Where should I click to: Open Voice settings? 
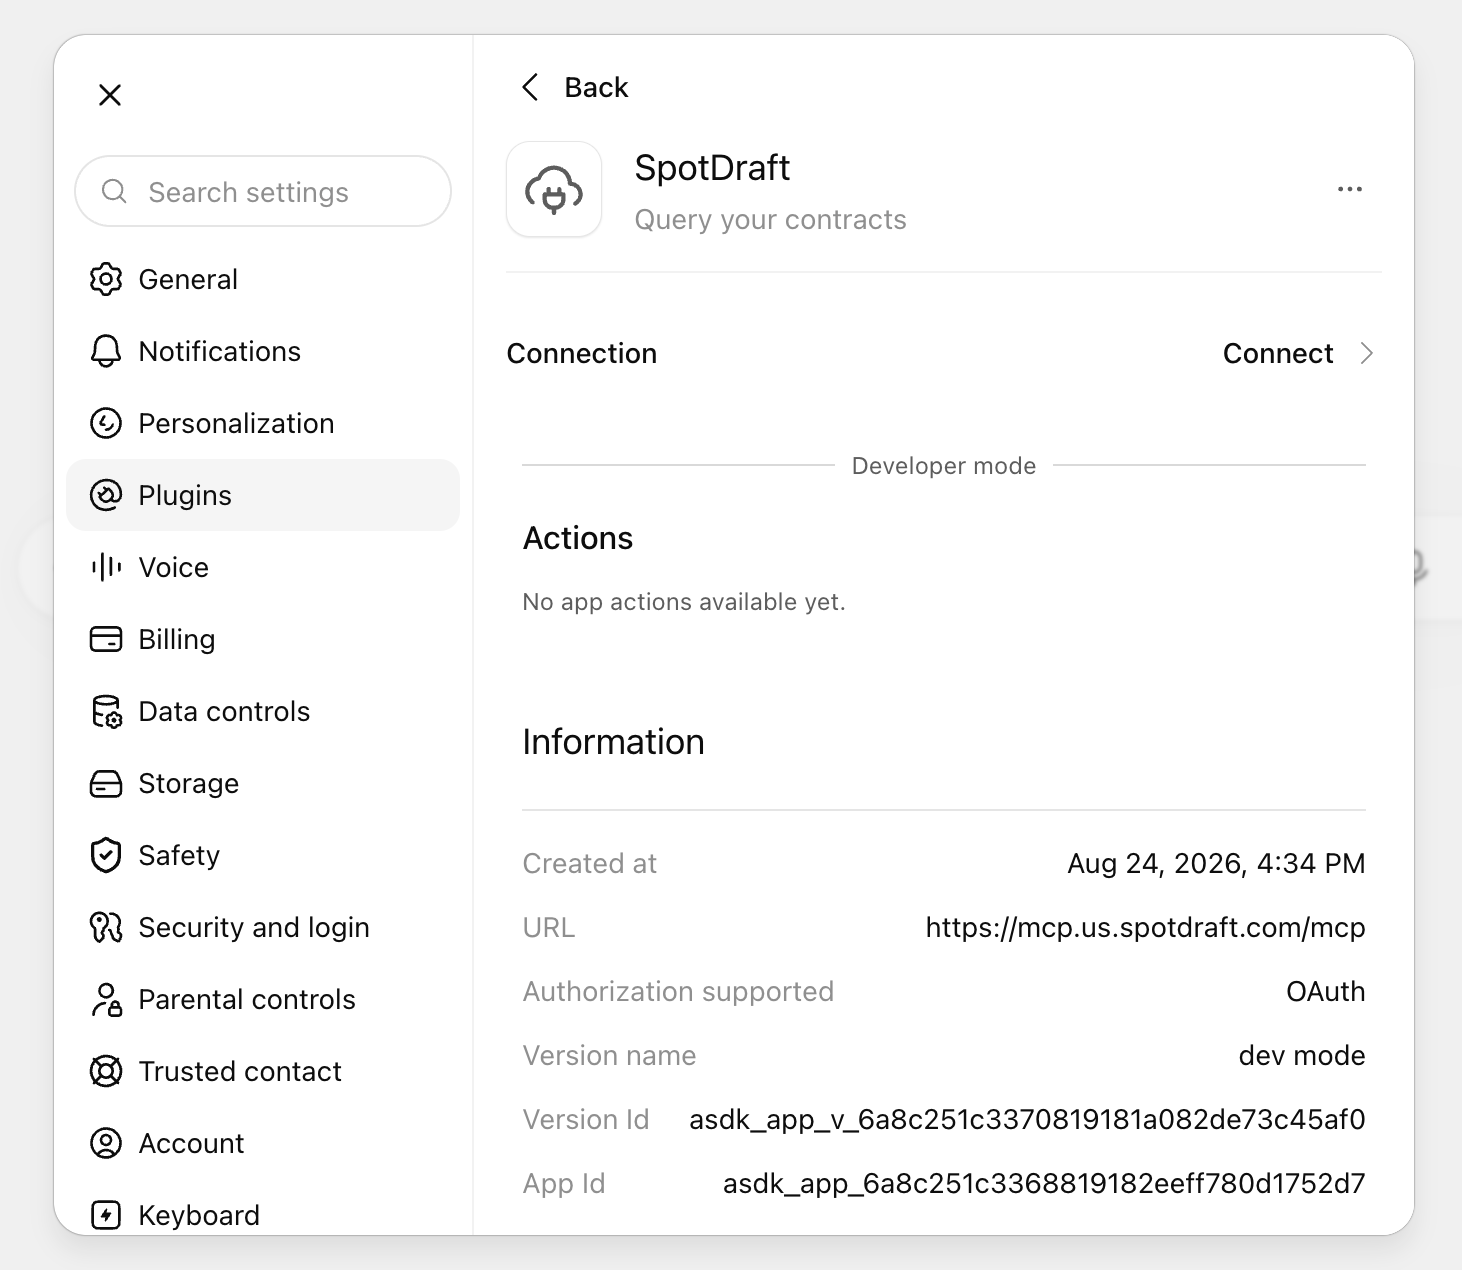(263, 567)
